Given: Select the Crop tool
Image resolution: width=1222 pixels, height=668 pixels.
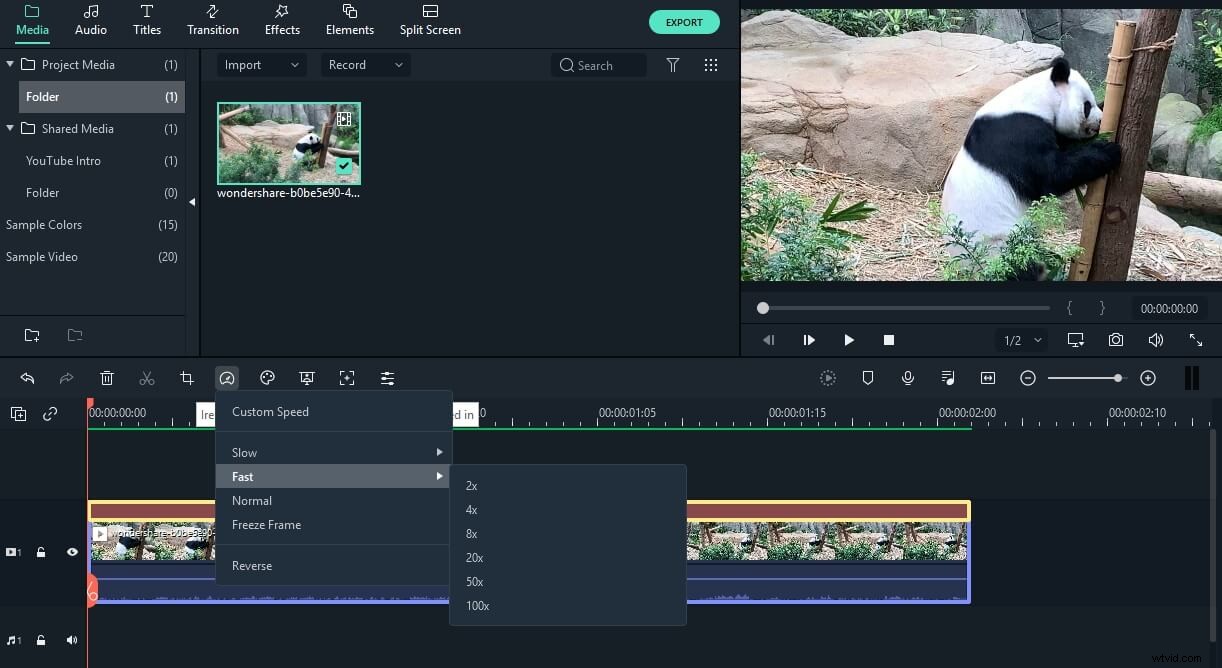Looking at the screenshot, I should coord(187,378).
